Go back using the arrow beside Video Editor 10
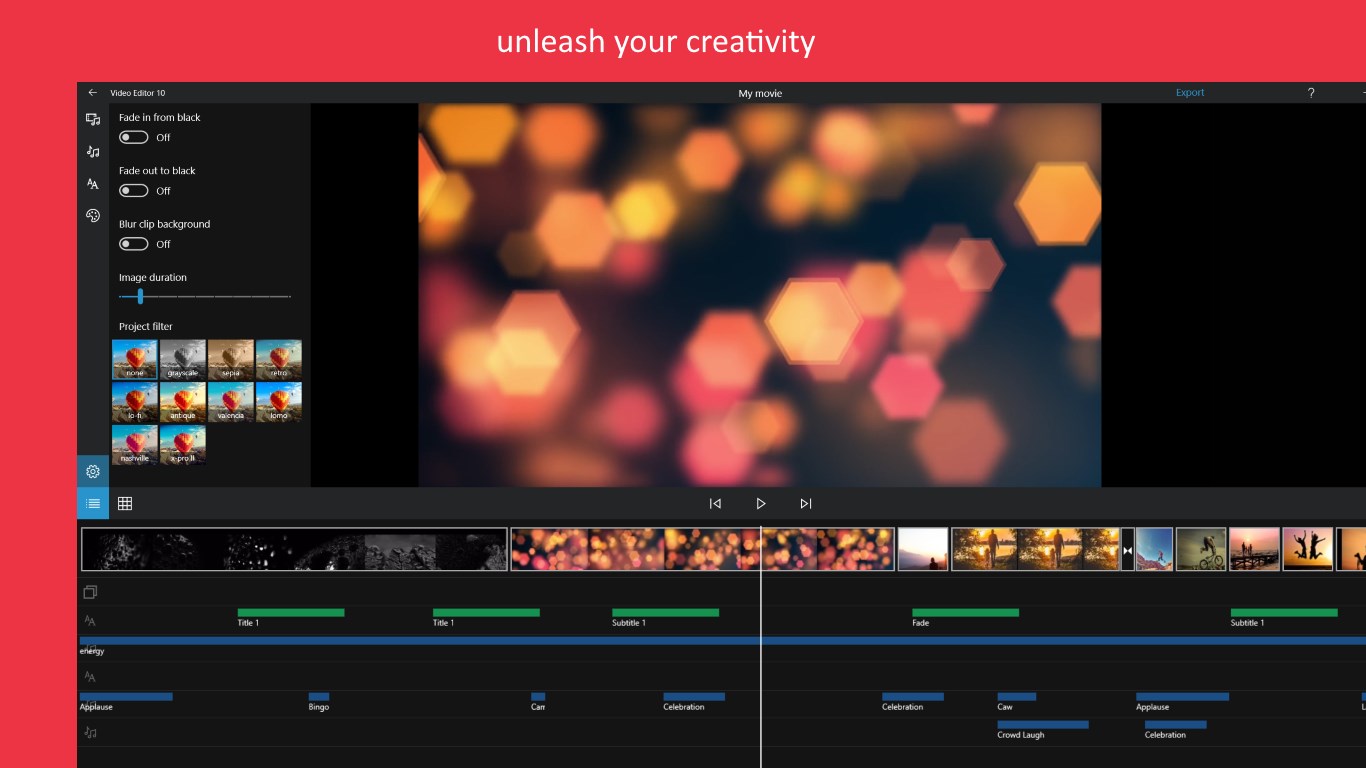 point(92,93)
